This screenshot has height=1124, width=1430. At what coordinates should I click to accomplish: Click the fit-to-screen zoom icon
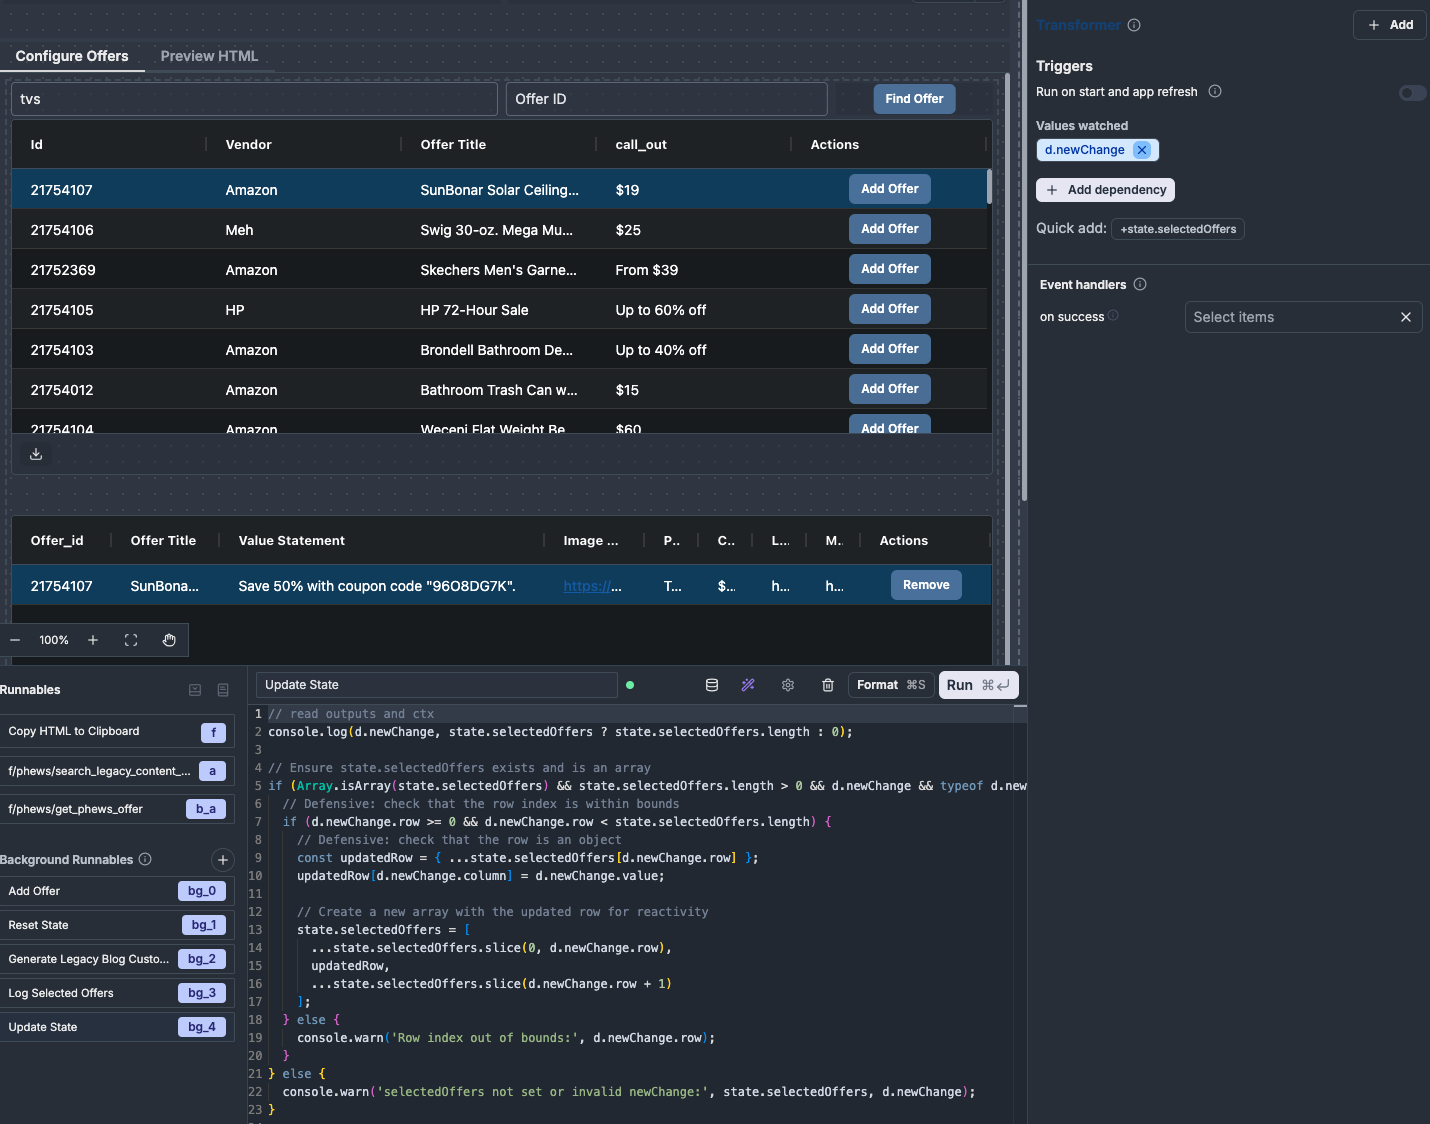pyautogui.click(x=131, y=640)
